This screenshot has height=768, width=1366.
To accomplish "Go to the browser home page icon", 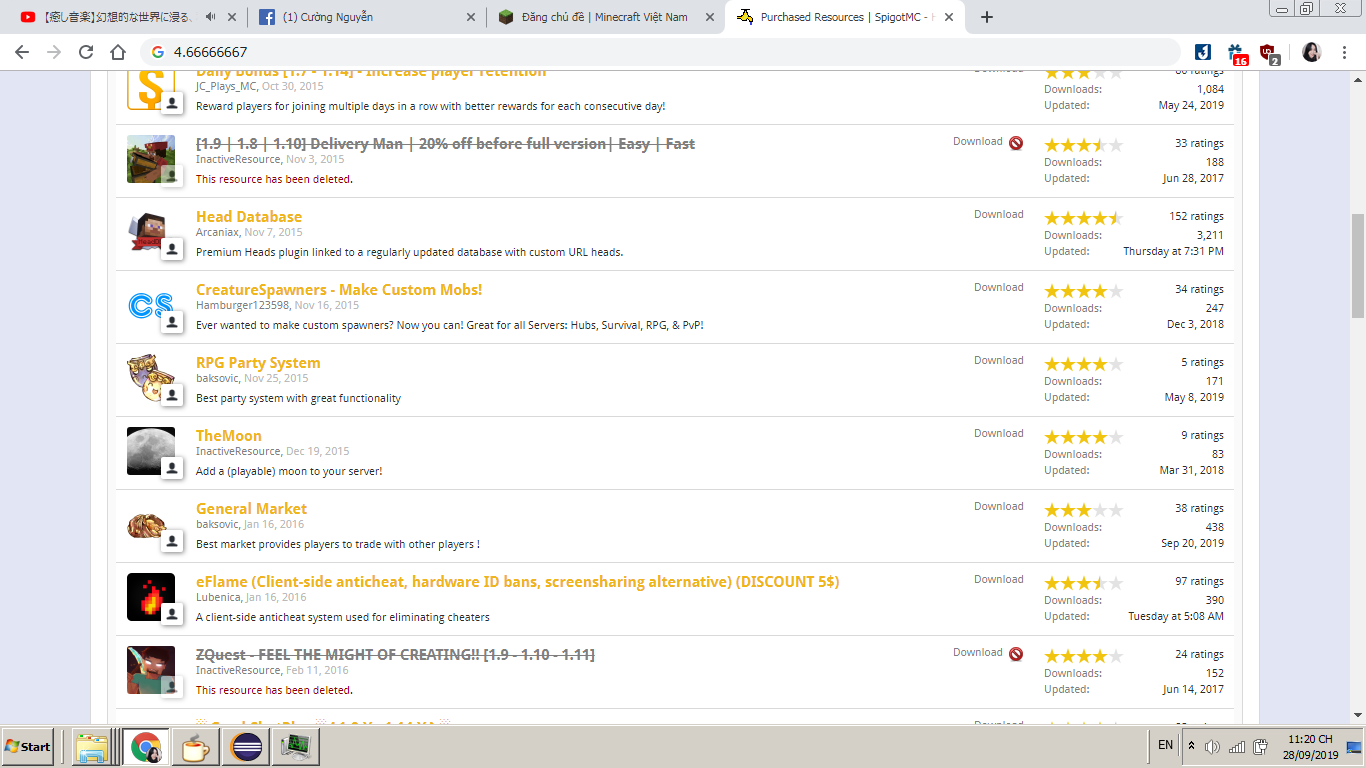I will pyautogui.click(x=118, y=52).
